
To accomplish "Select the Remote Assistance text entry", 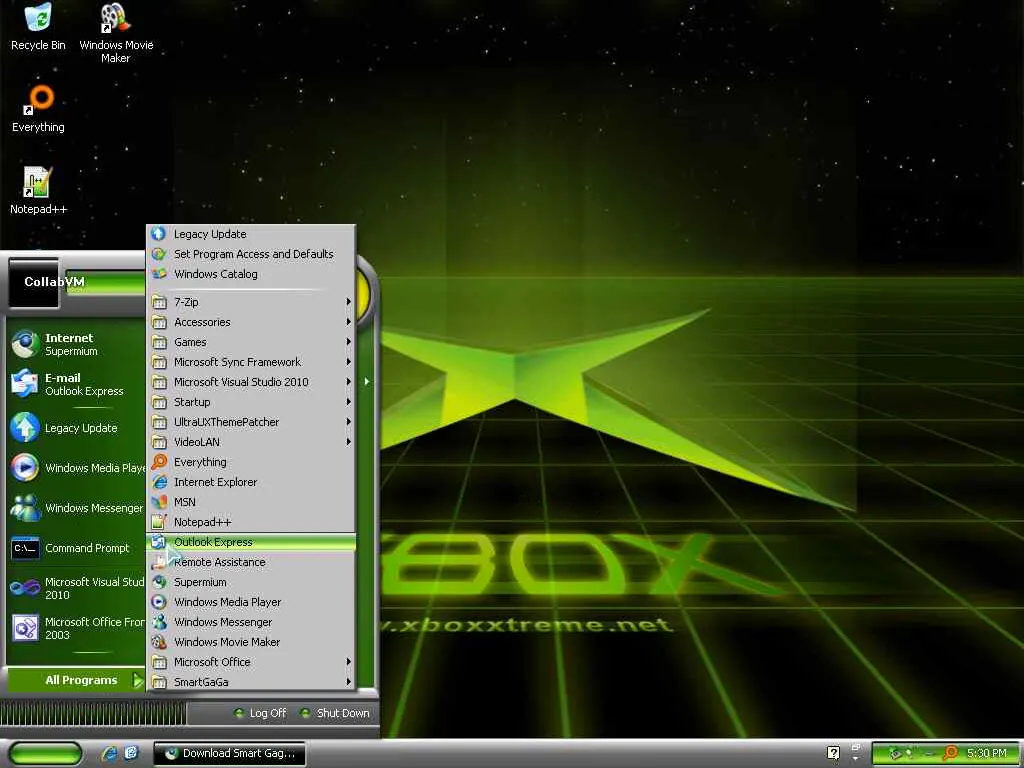I will [219, 562].
